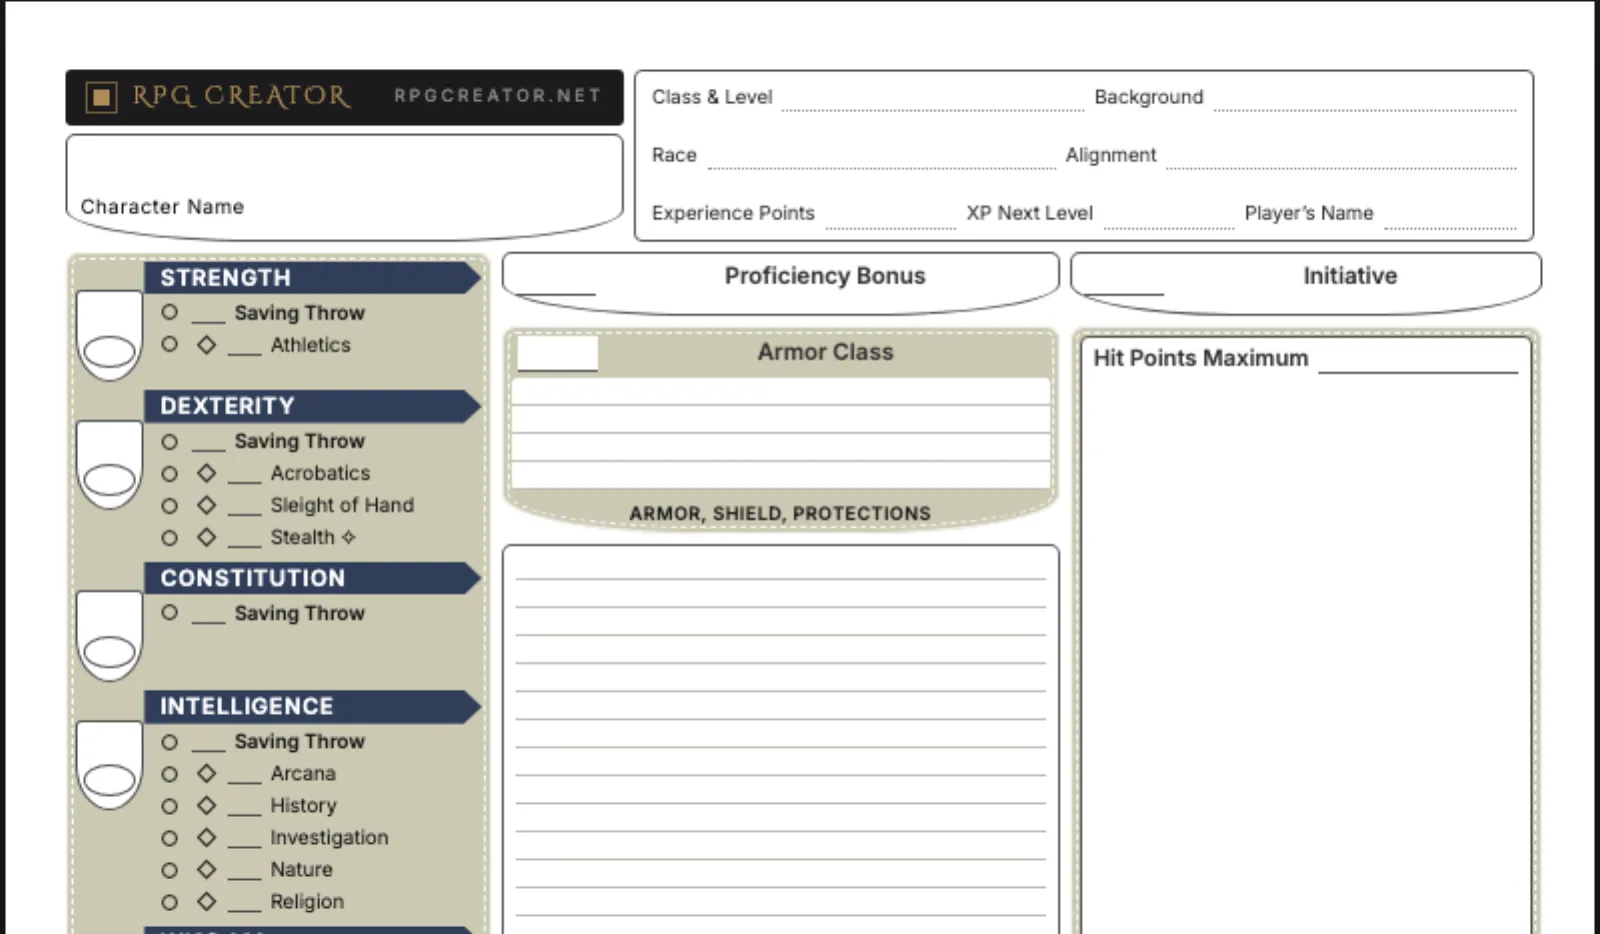
Task: Click the Class & Level field line
Action: point(933,100)
